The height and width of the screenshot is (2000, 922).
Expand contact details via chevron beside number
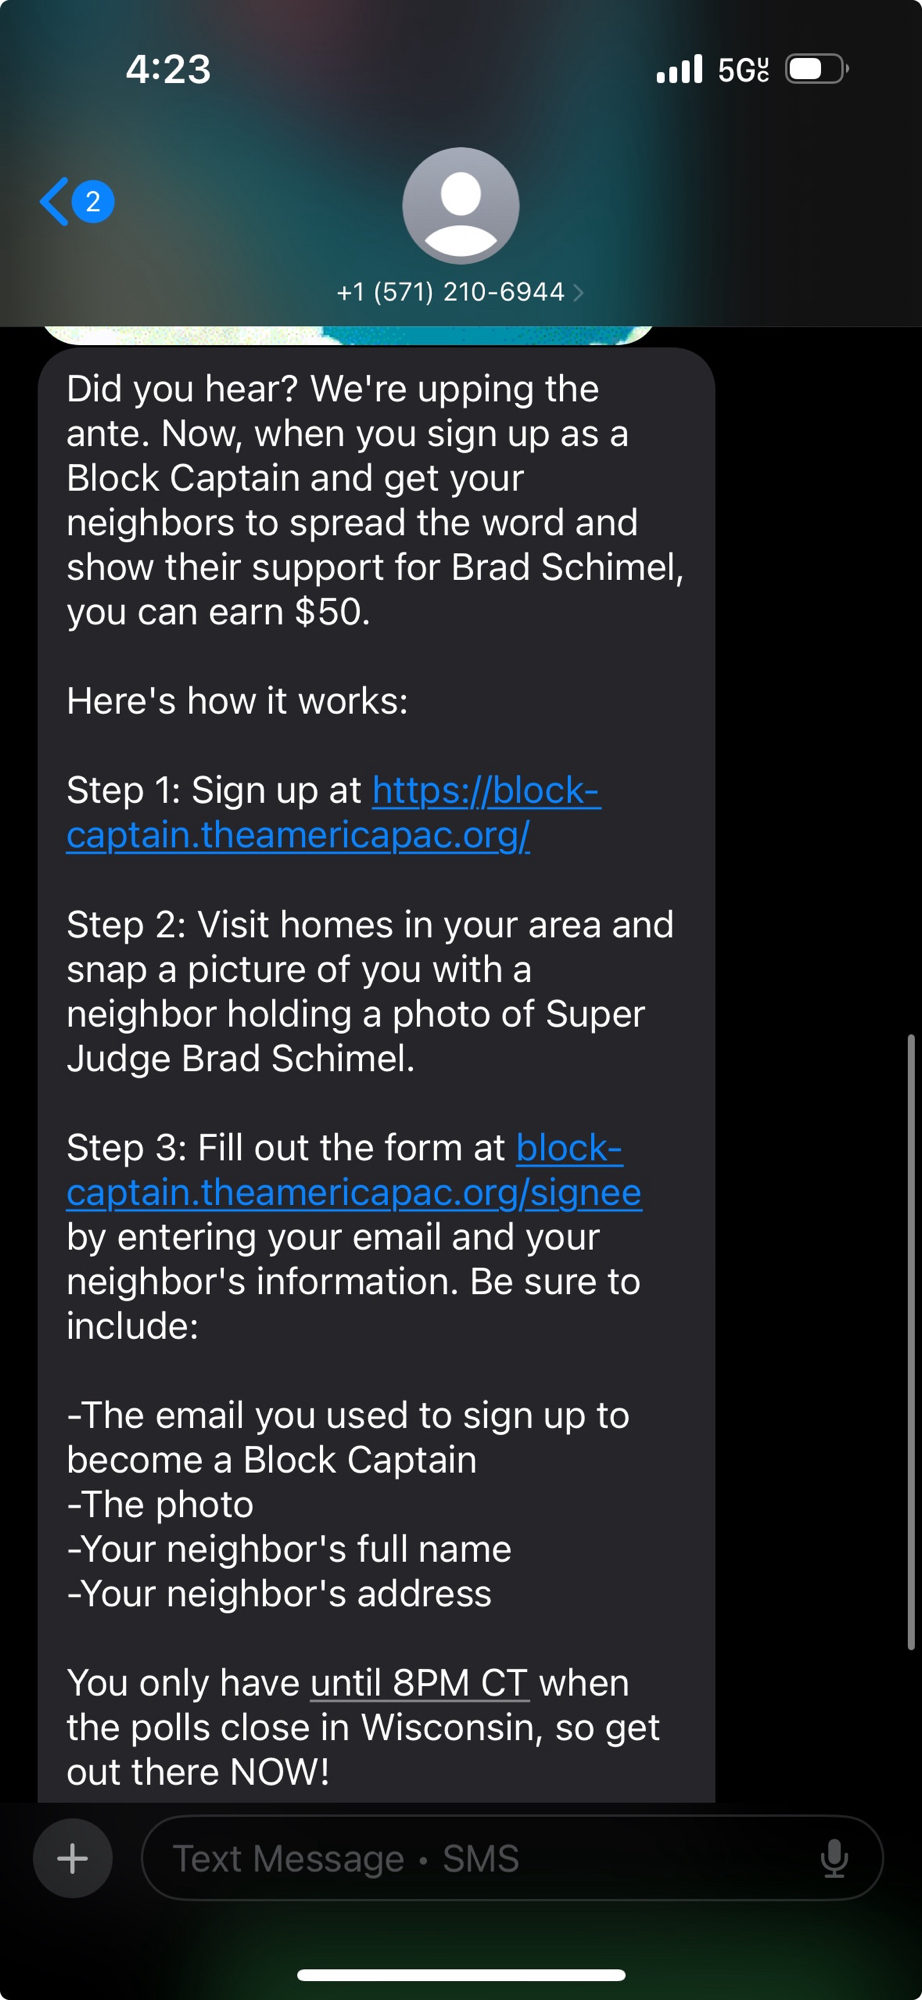click(579, 292)
